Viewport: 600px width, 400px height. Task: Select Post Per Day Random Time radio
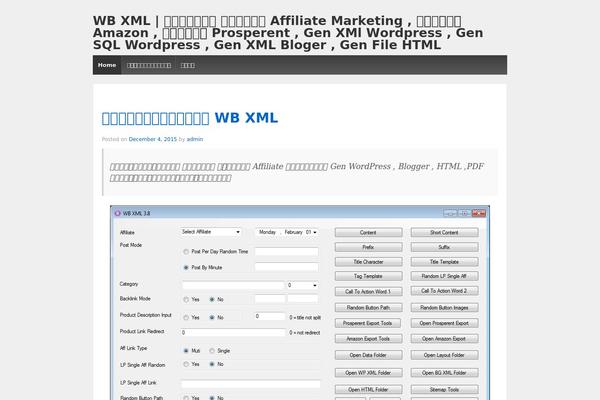[x=186, y=252]
